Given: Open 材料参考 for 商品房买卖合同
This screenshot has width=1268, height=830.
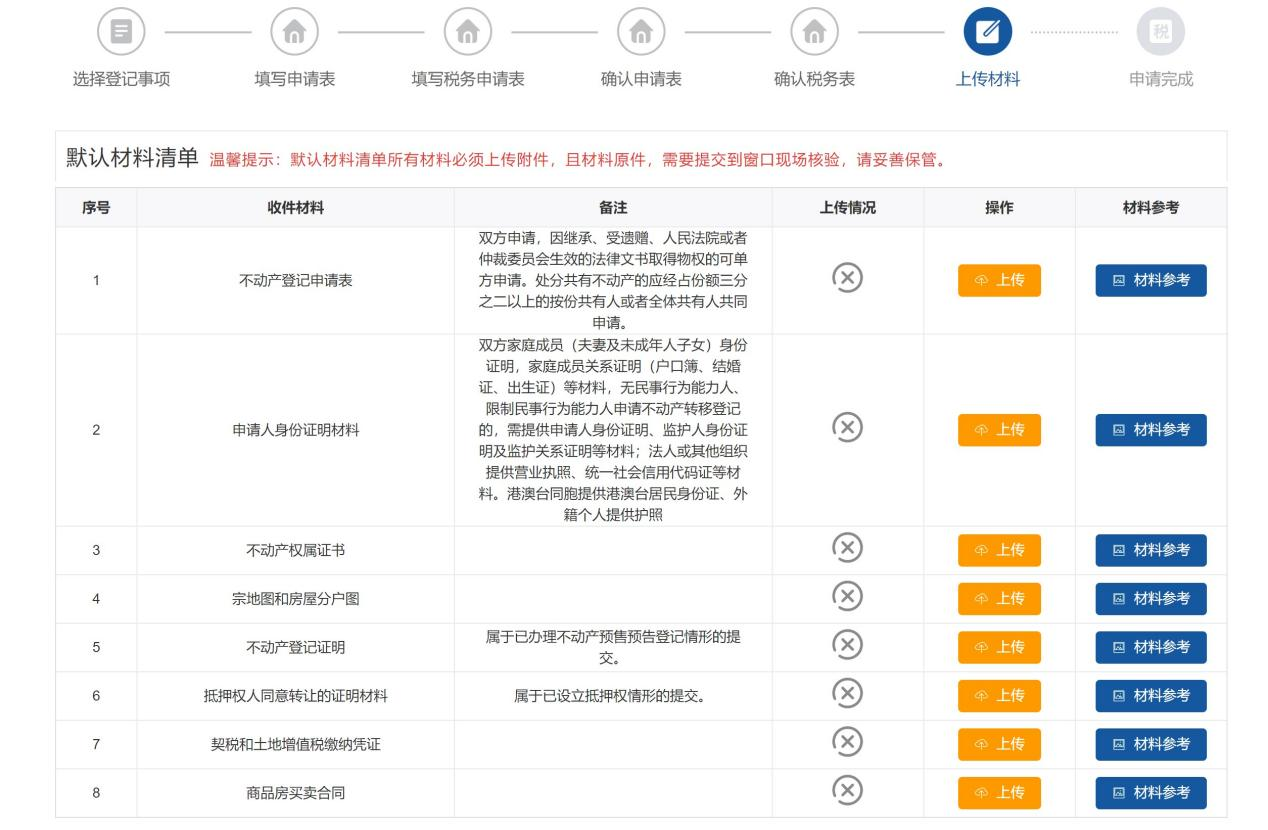Looking at the screenshot, I should pyautogui.click(x=1151, y=793).
